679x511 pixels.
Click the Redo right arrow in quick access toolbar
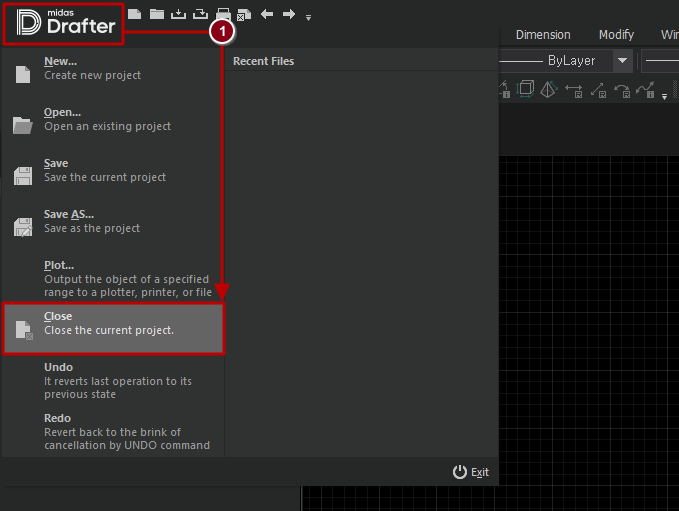coord(289,14)
